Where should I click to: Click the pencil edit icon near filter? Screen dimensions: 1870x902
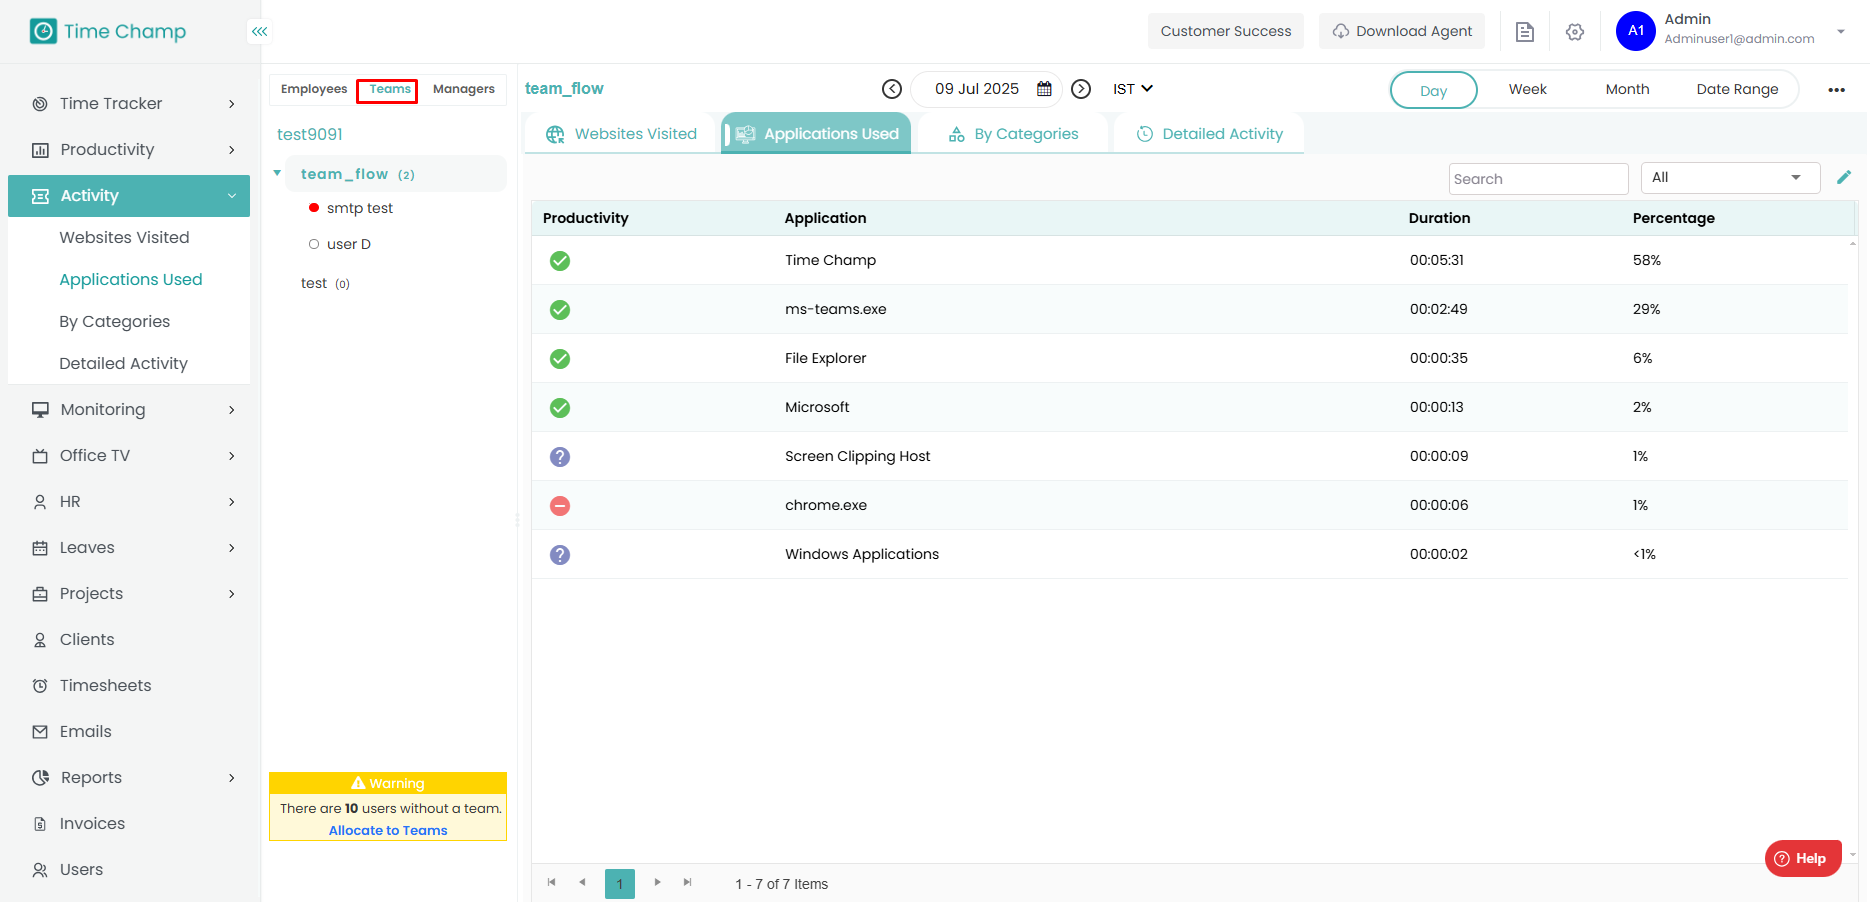click(1844, 178)
